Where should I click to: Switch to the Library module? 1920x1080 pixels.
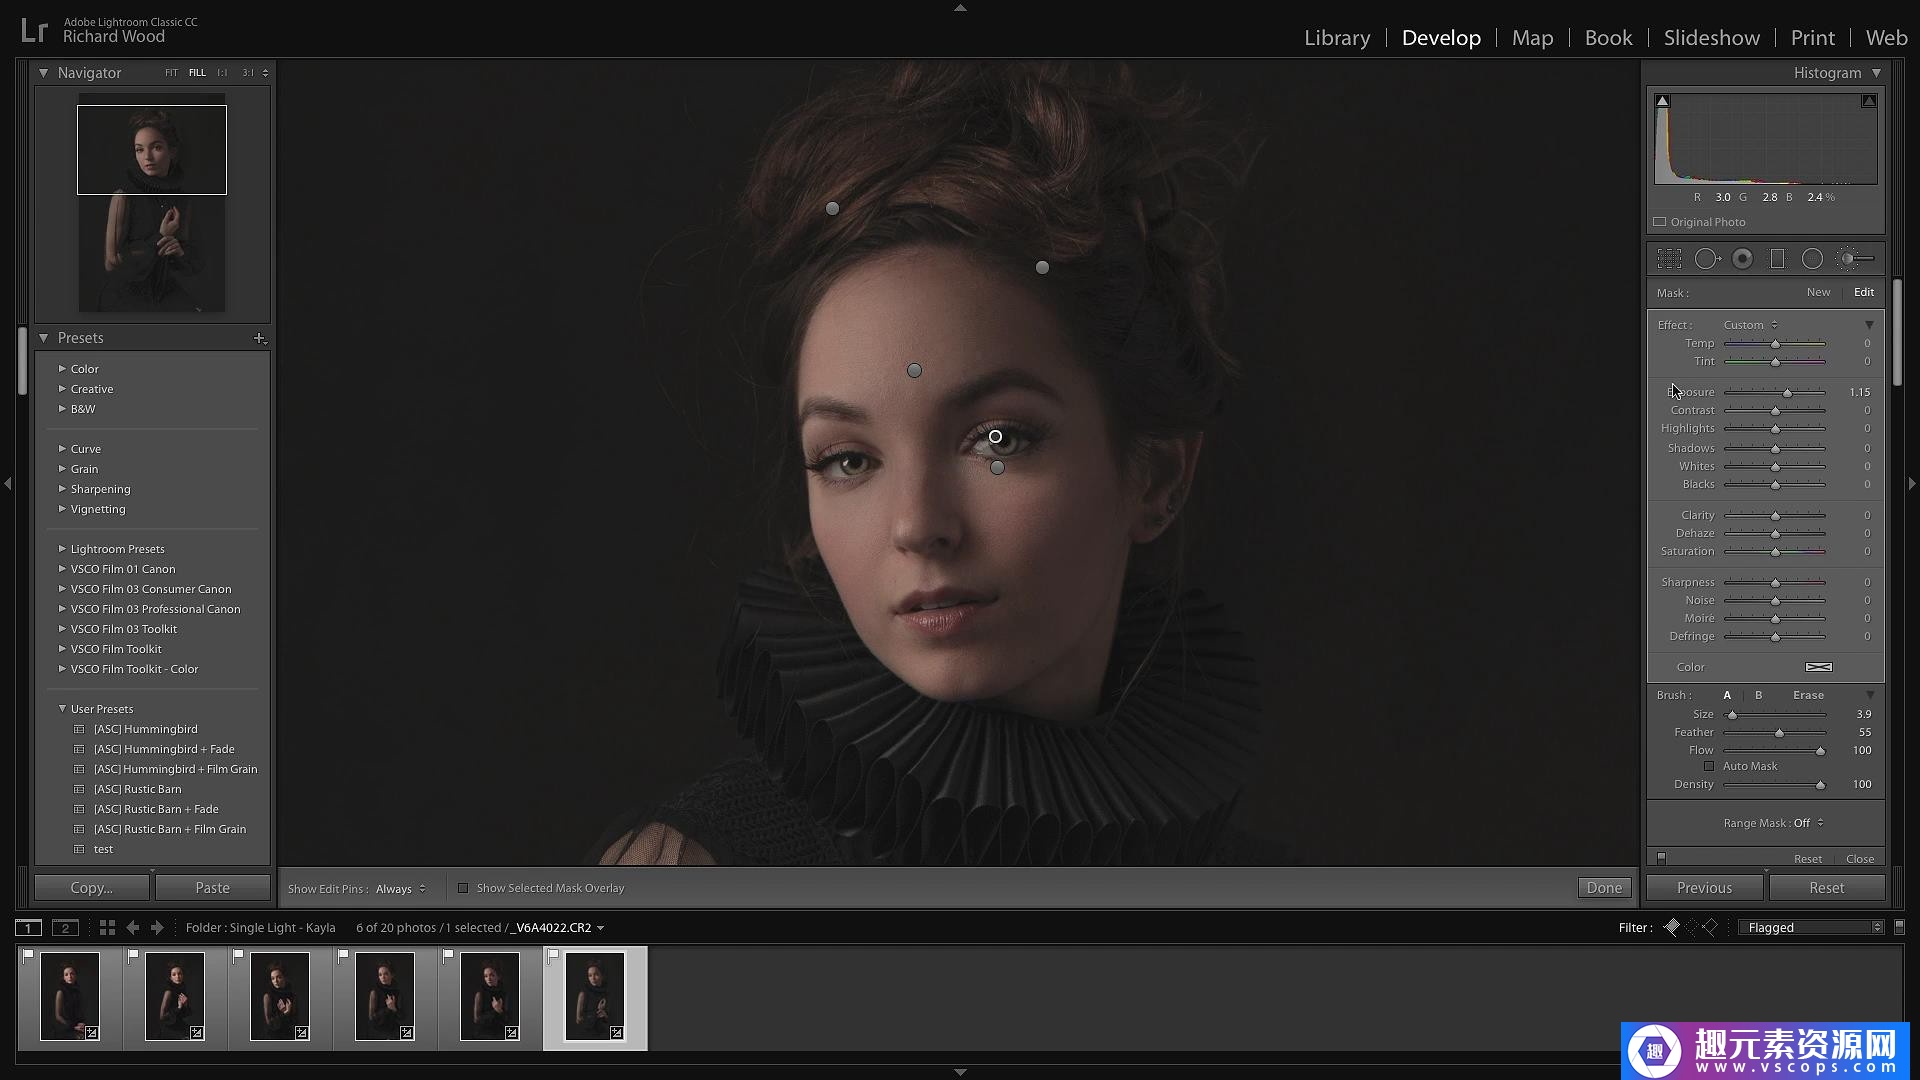(1336, 38)
